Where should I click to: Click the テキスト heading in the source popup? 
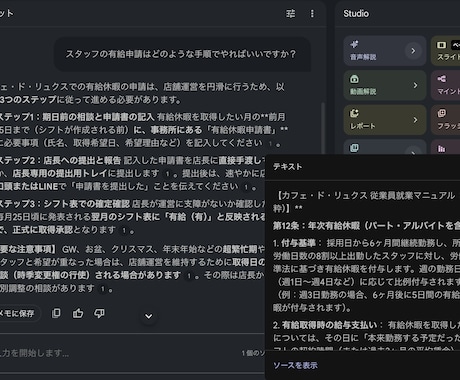(287, 167)
